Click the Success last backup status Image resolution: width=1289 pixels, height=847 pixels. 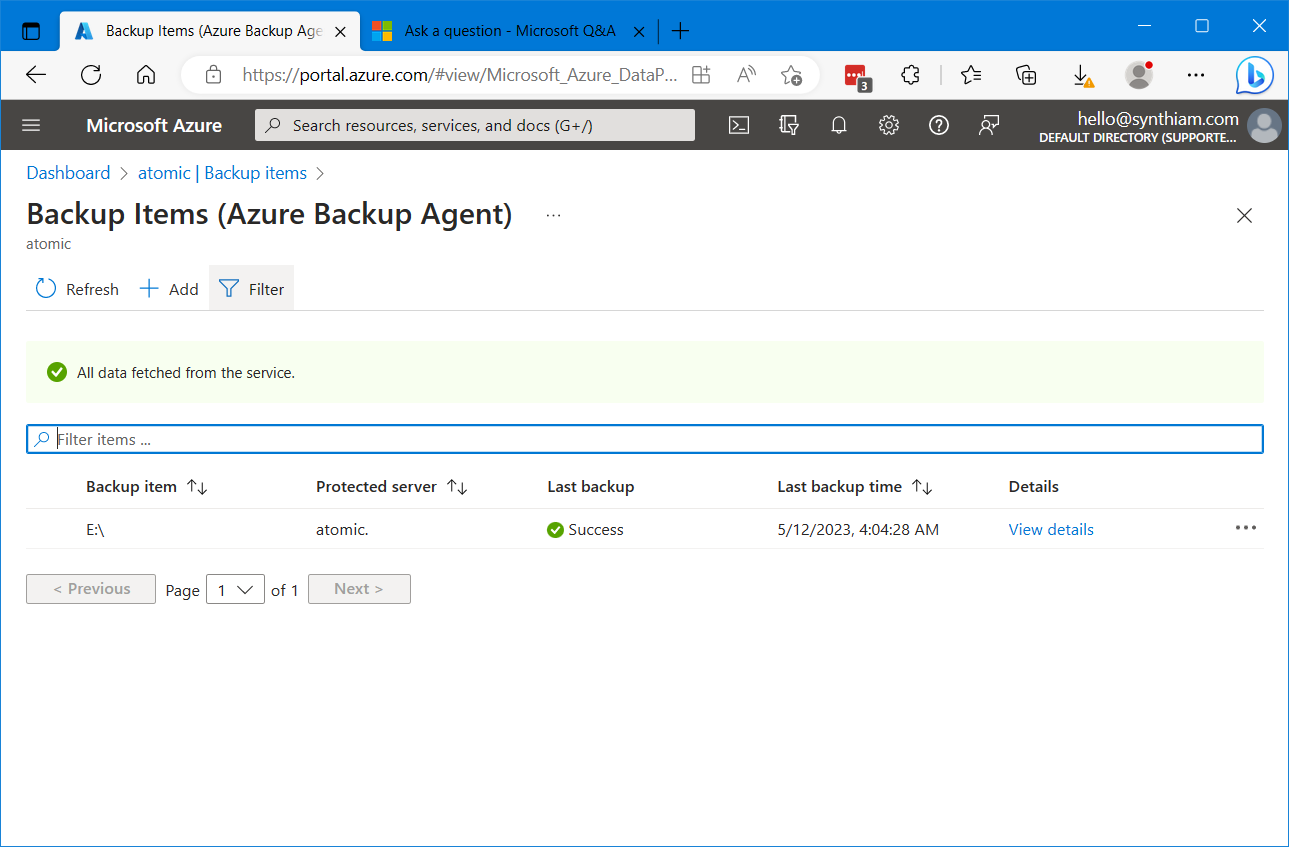click(585, 530)
